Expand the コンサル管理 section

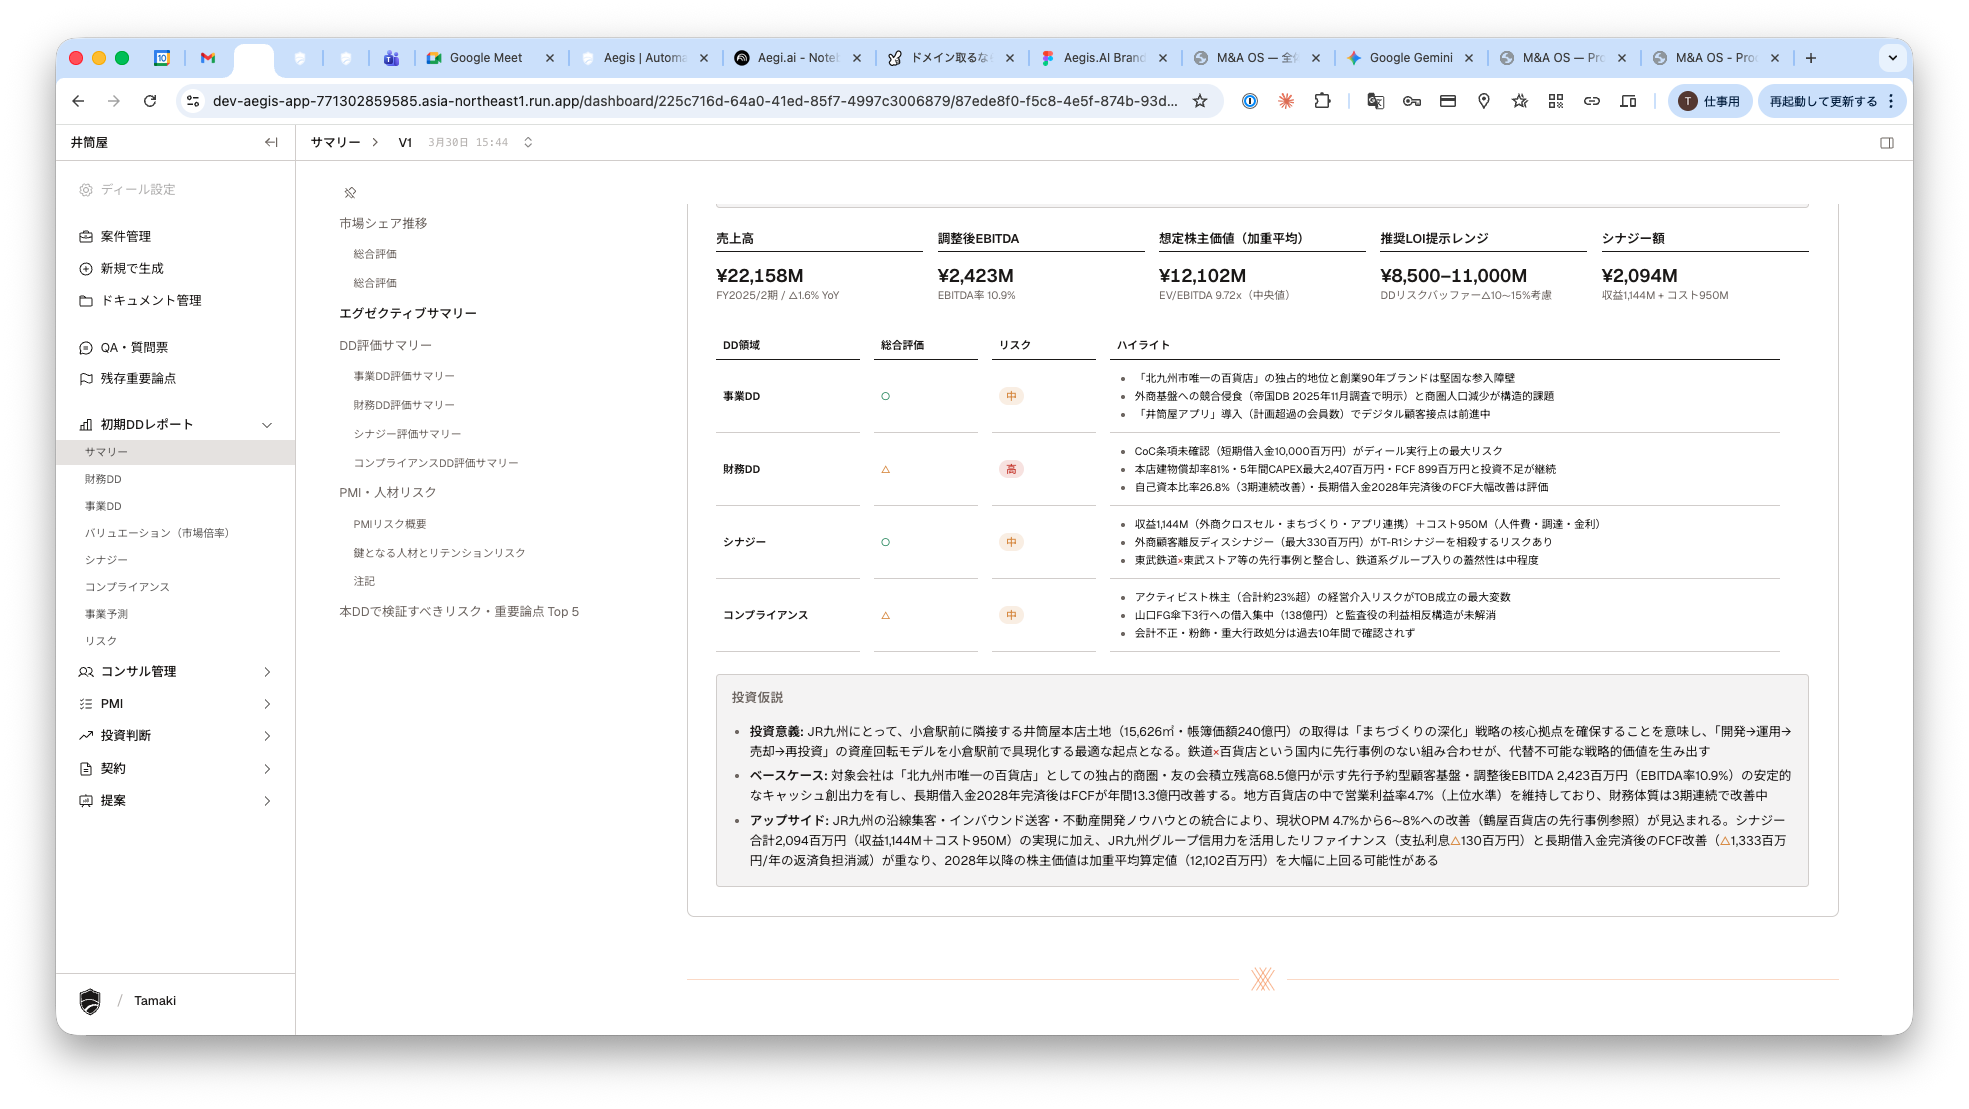click(267, 672)
